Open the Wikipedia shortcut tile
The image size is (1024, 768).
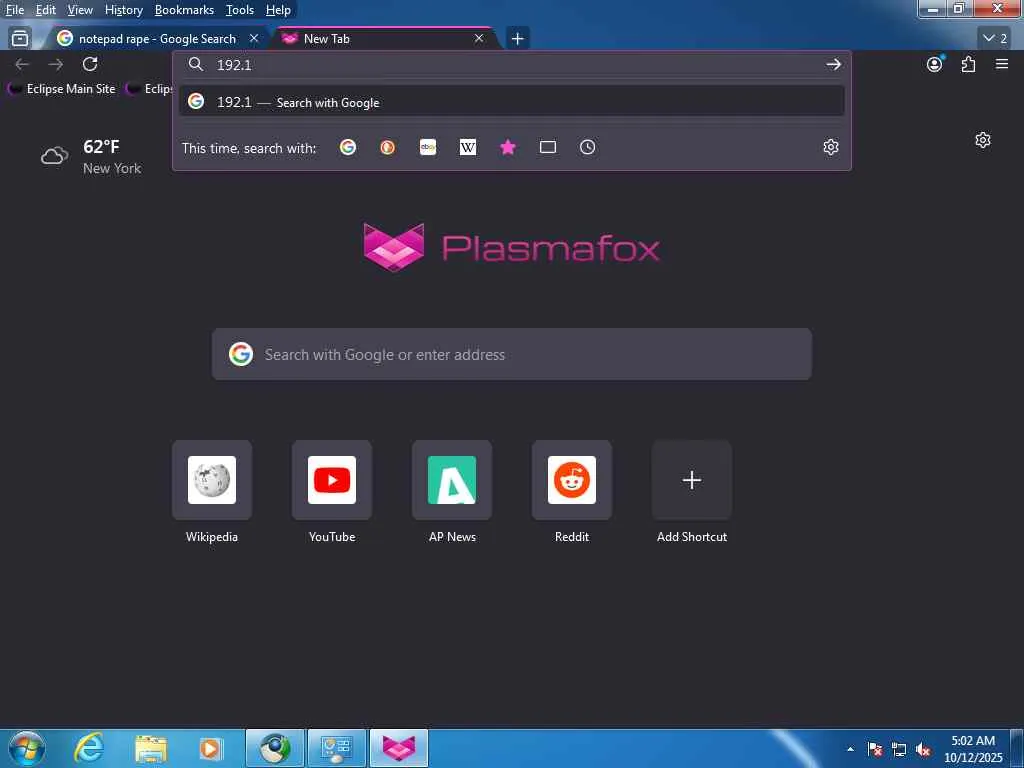click(x=212, y=480)
